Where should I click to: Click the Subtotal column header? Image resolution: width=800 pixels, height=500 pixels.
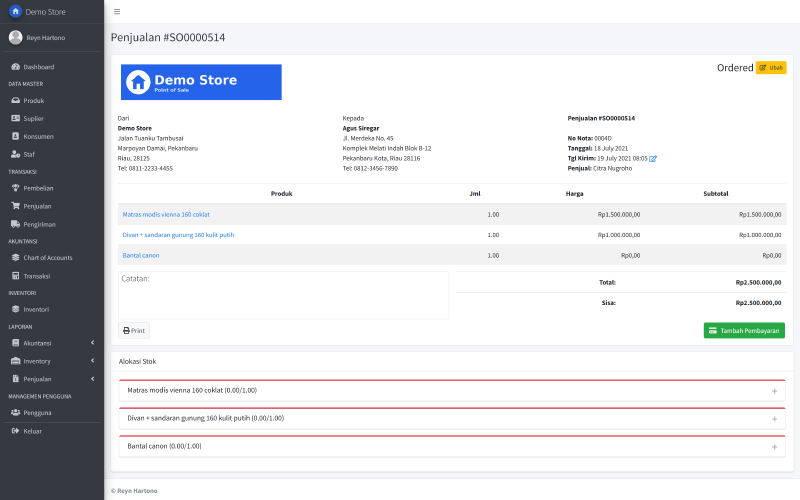pos(716,193)
